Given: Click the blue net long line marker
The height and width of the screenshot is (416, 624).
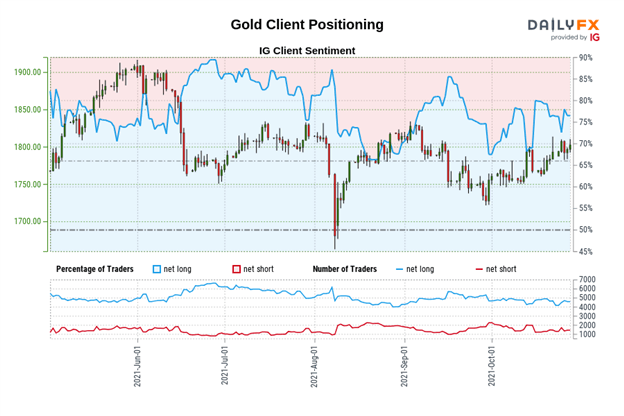Looking at the screenshot, I should point(400,270).
